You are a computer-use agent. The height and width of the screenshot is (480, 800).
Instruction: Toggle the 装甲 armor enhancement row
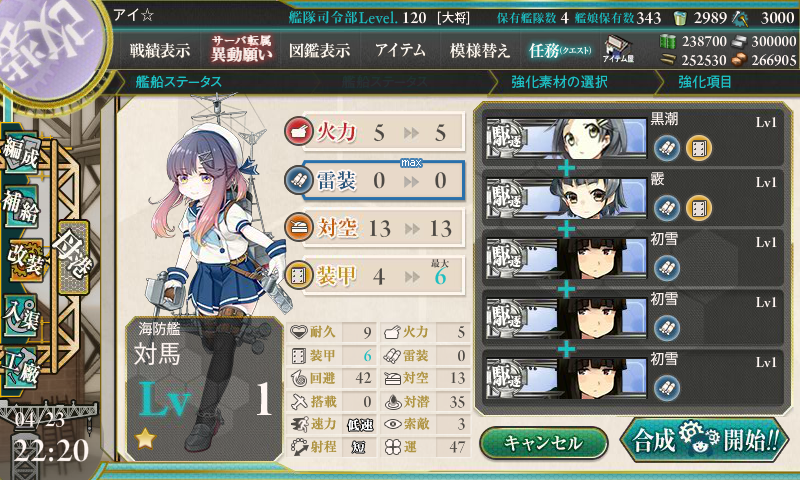click(x=374, y=276)
